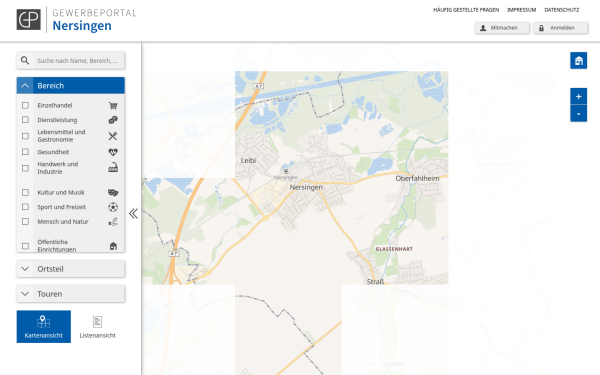The width and height of the screenshot is (600, 375).
Task: Click the Oberfahlheim label on the map
Action: (417, 178)
